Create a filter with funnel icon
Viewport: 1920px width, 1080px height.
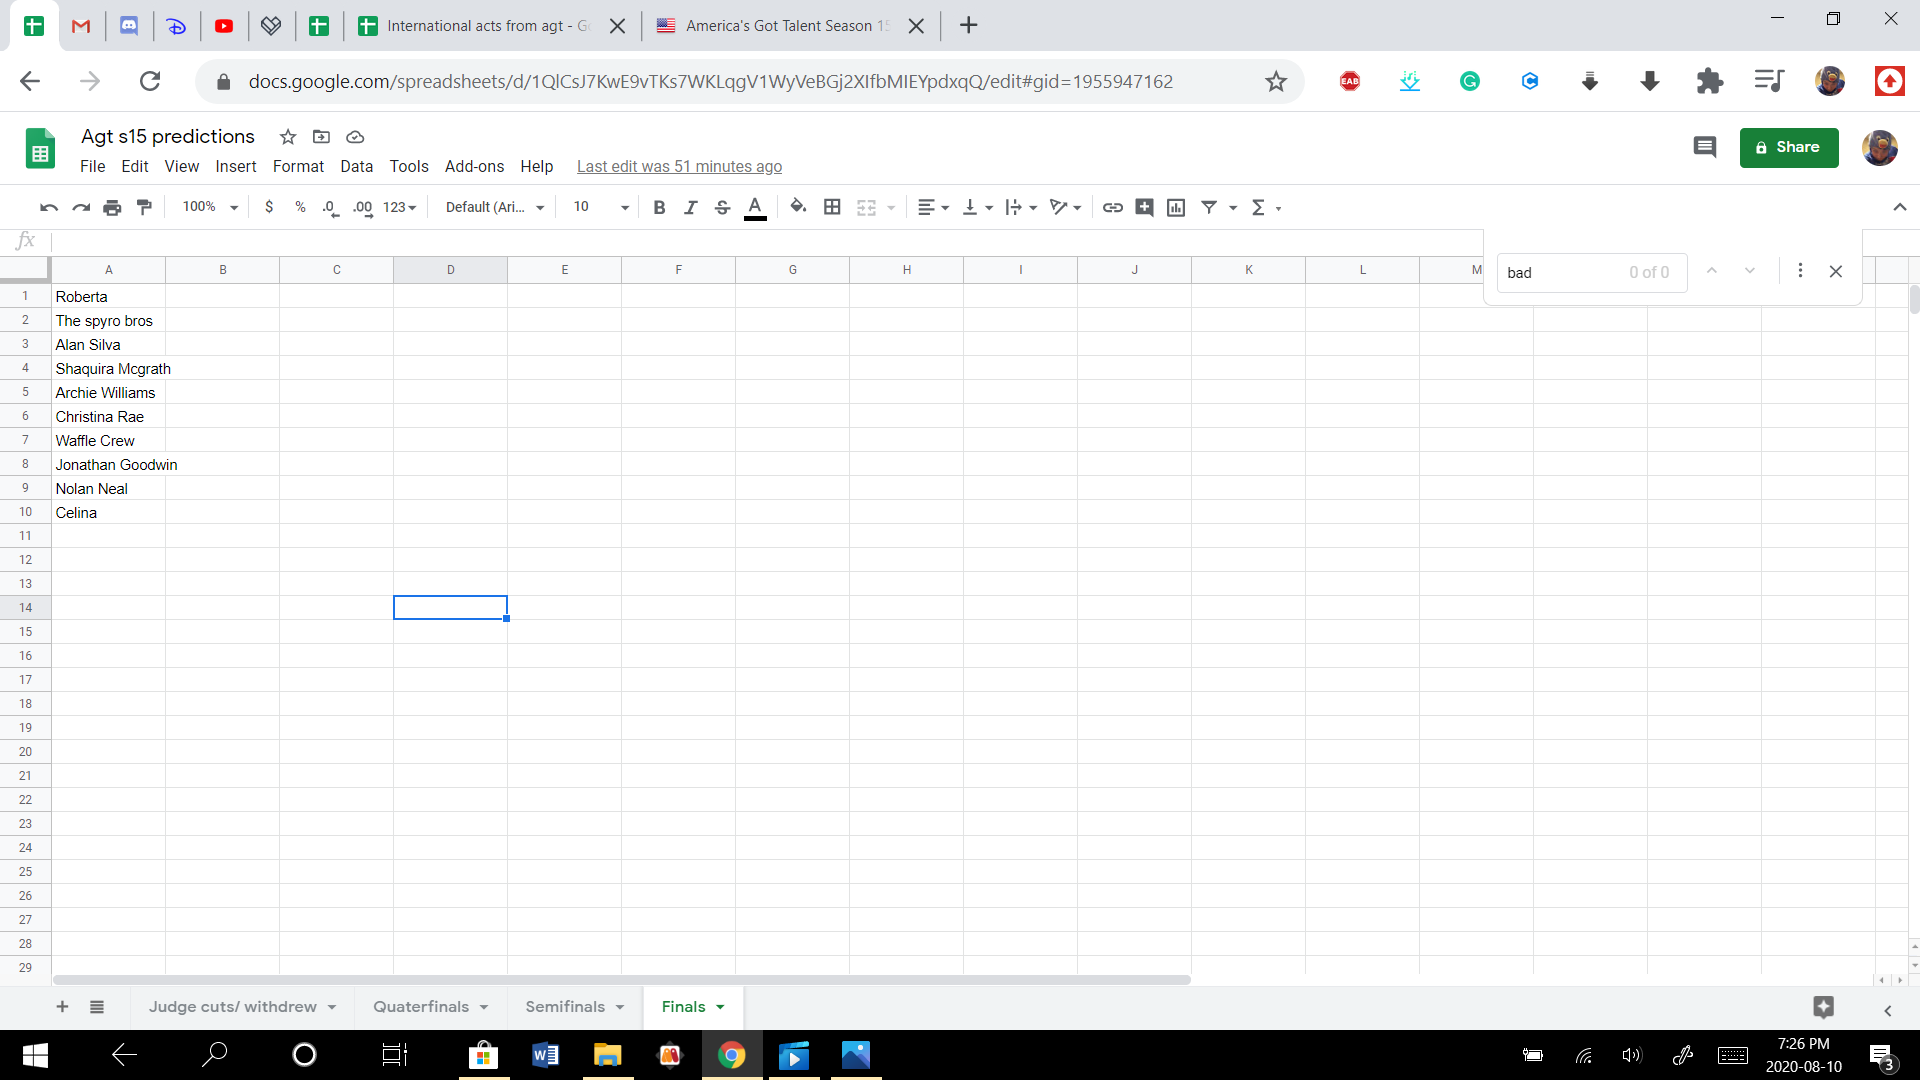[1209, 207]
